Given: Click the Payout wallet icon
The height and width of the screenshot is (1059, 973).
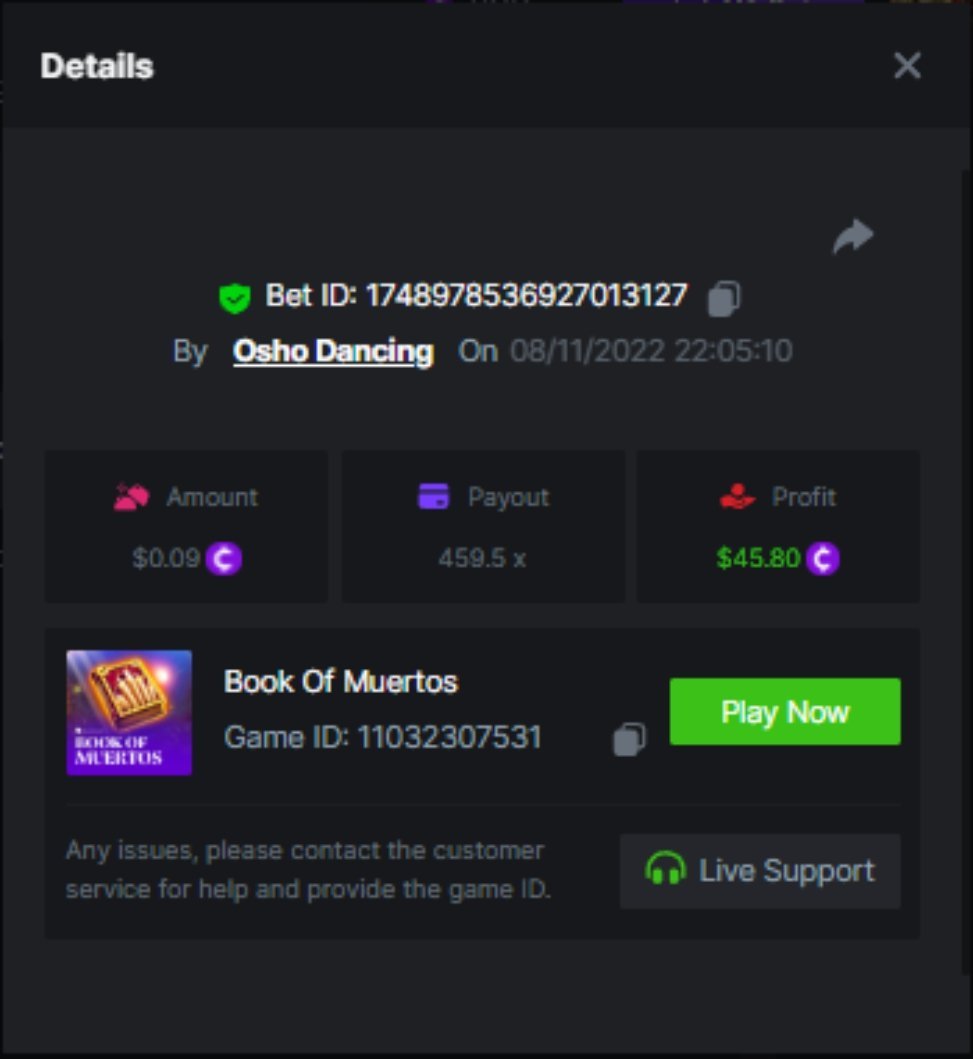Looking at the screenshot, I should [433, 496].
